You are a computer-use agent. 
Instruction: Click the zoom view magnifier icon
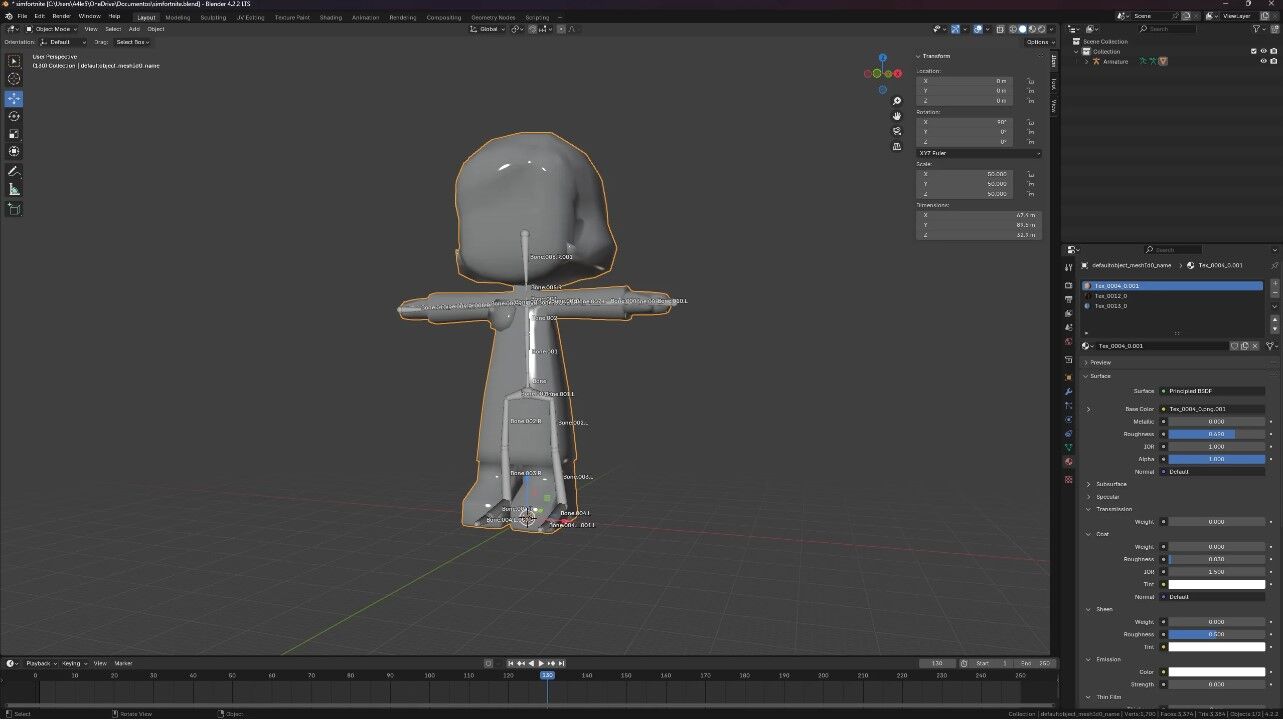tap(897, 101)
